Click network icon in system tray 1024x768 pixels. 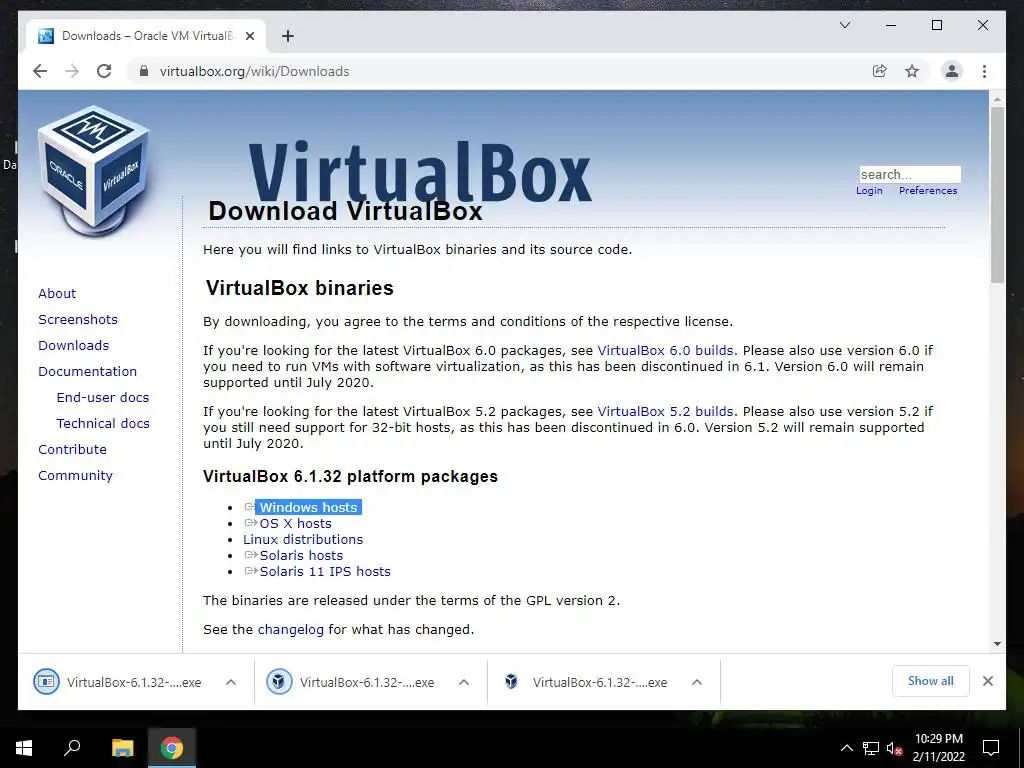click(871, 748)
